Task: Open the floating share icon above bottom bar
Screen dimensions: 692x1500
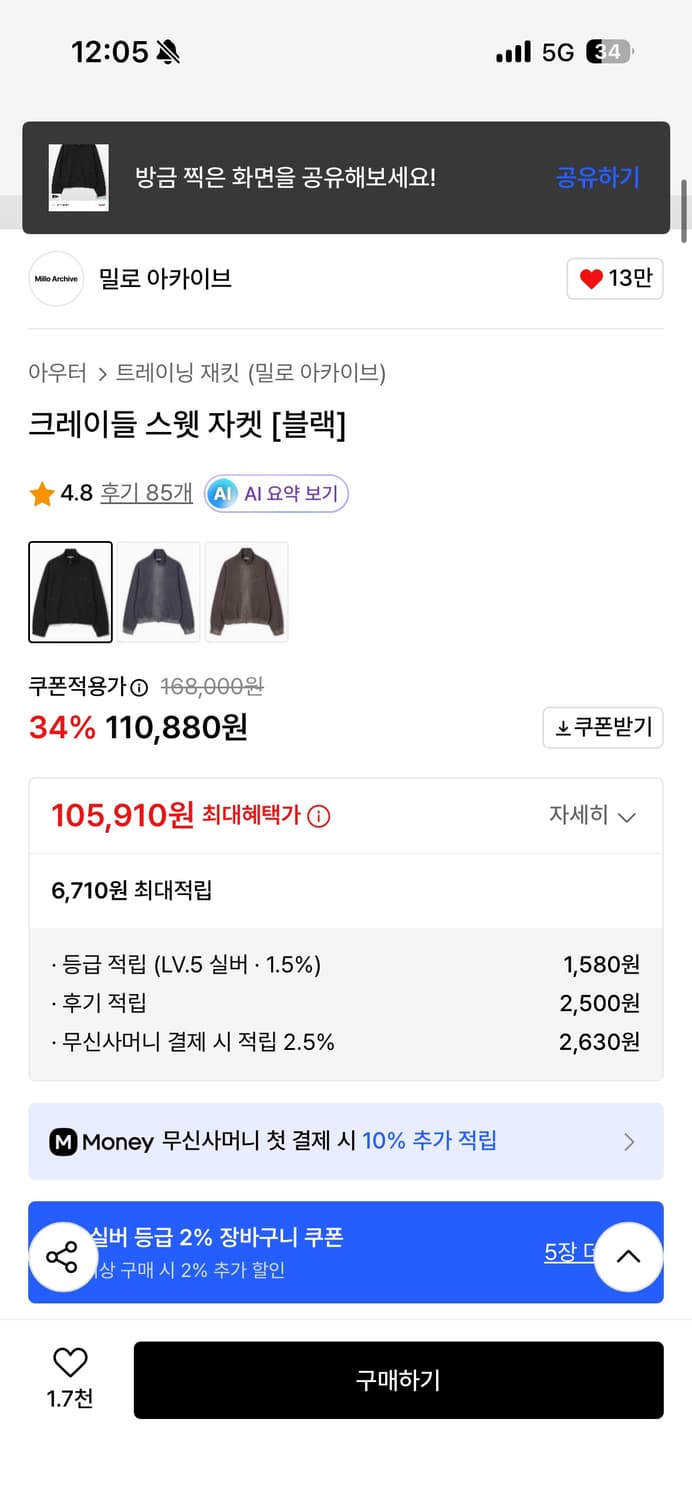Action: pyautogui.click(x=63, y=1257)
